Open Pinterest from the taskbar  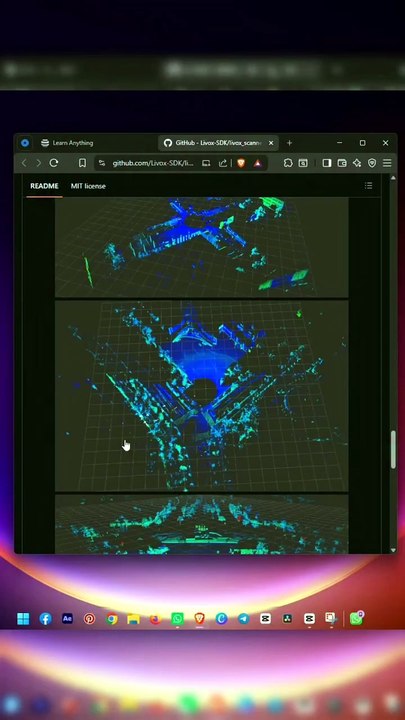(90, 619)
